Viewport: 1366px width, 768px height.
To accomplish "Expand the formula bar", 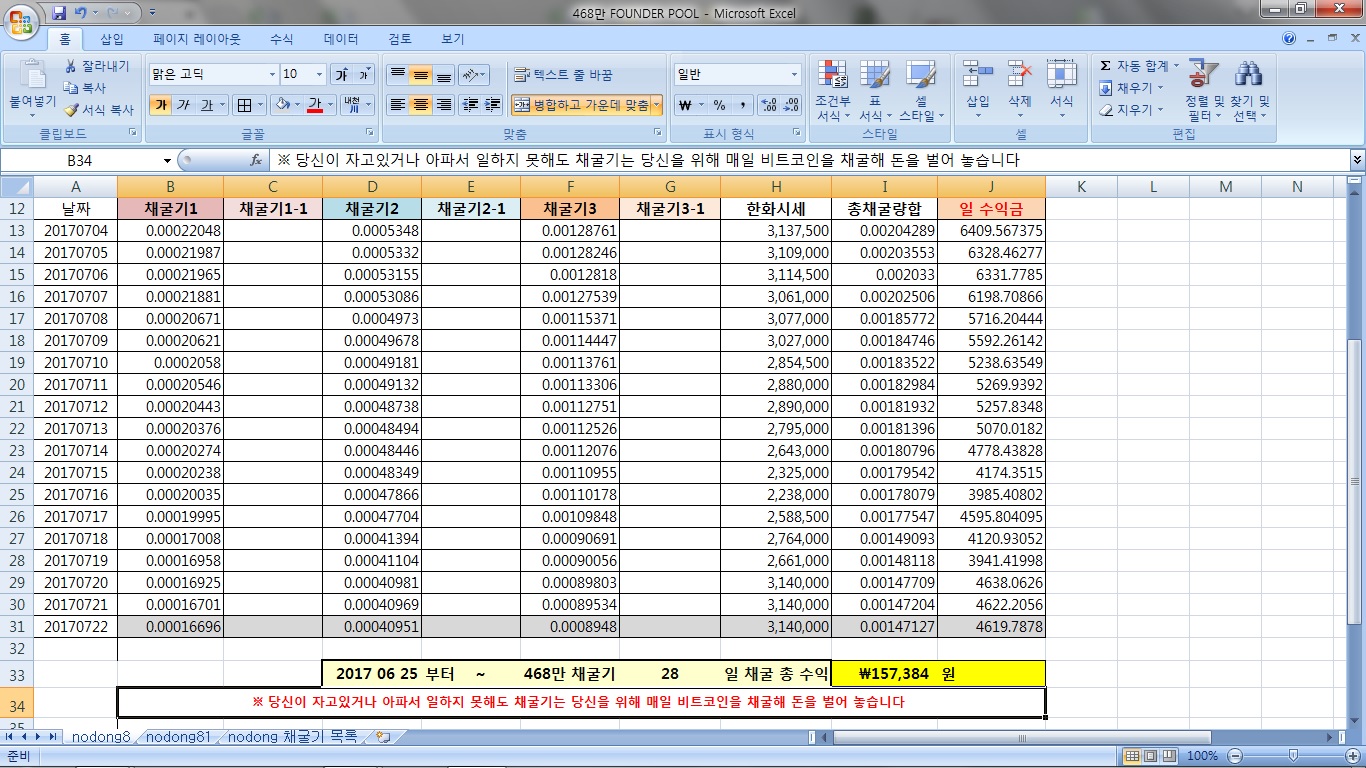I will 1357,160.
